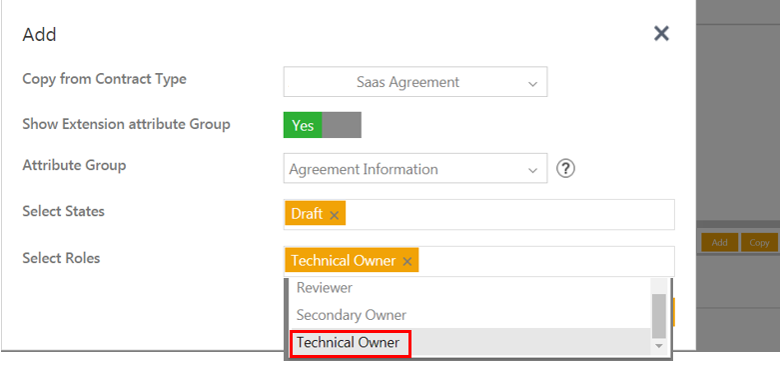Screen dimensions: 780x372
Task: Remove the Technical Owner role tag
Action: 407,262
